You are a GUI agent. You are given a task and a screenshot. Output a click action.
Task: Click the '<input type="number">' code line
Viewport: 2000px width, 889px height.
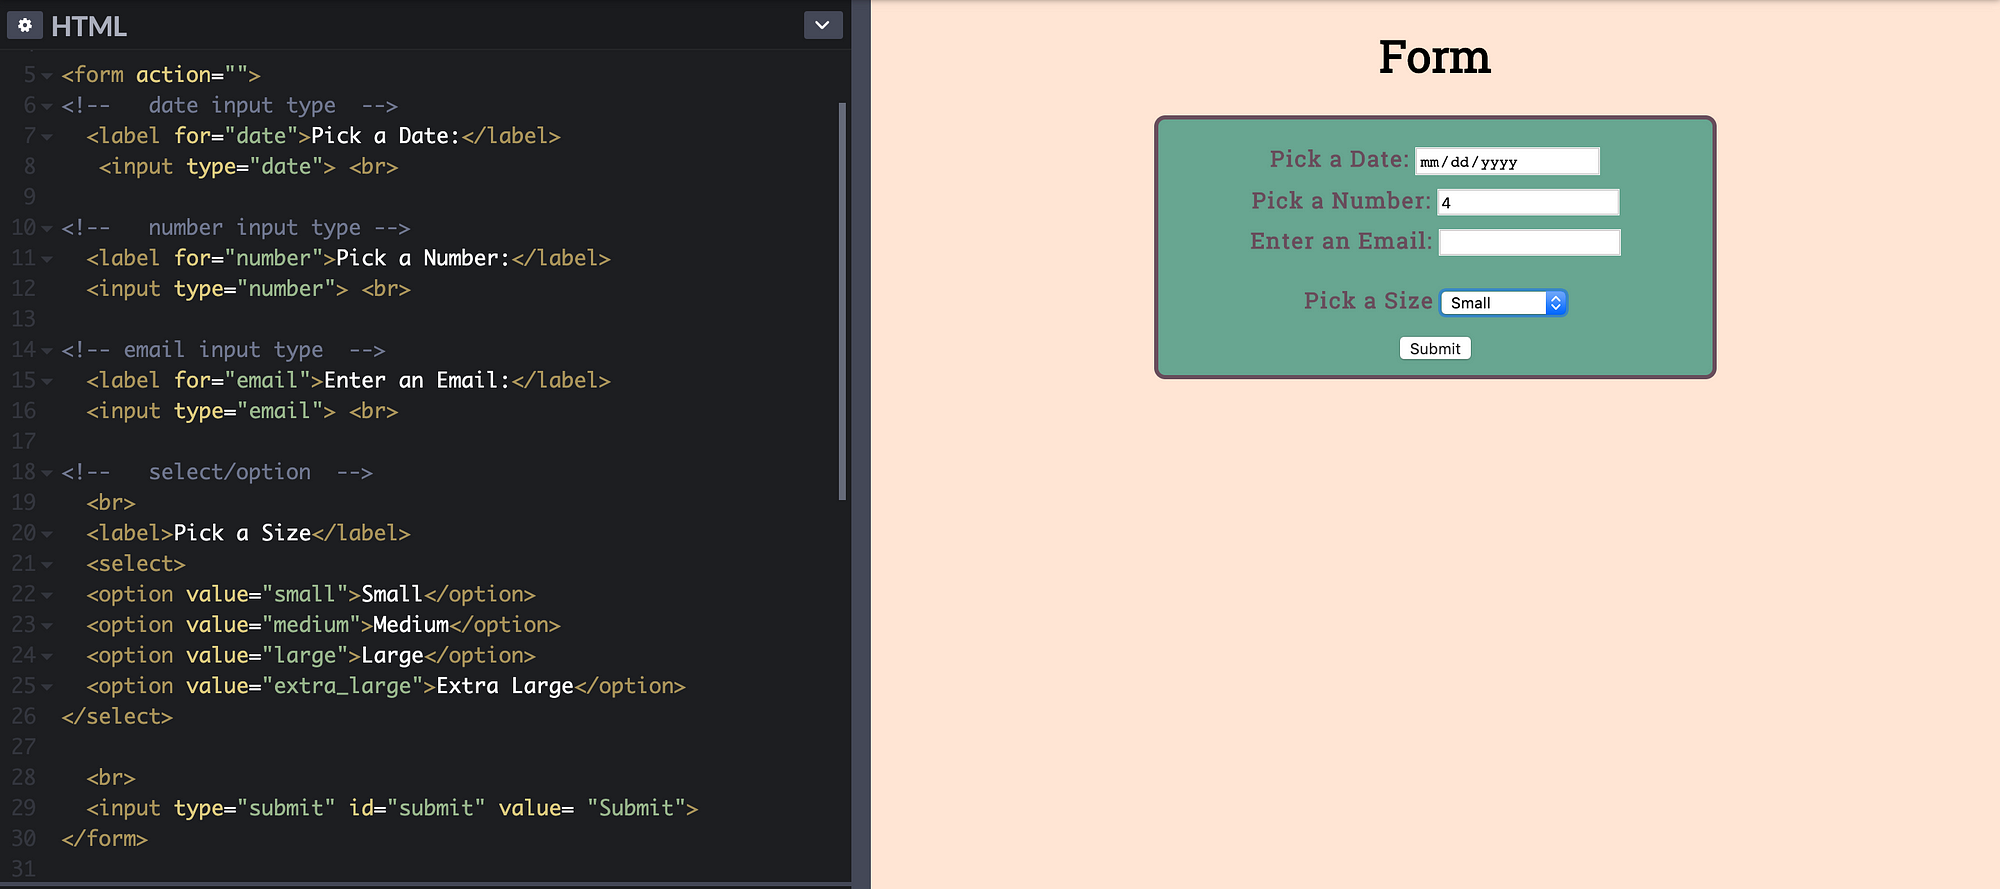click(249, 289)
